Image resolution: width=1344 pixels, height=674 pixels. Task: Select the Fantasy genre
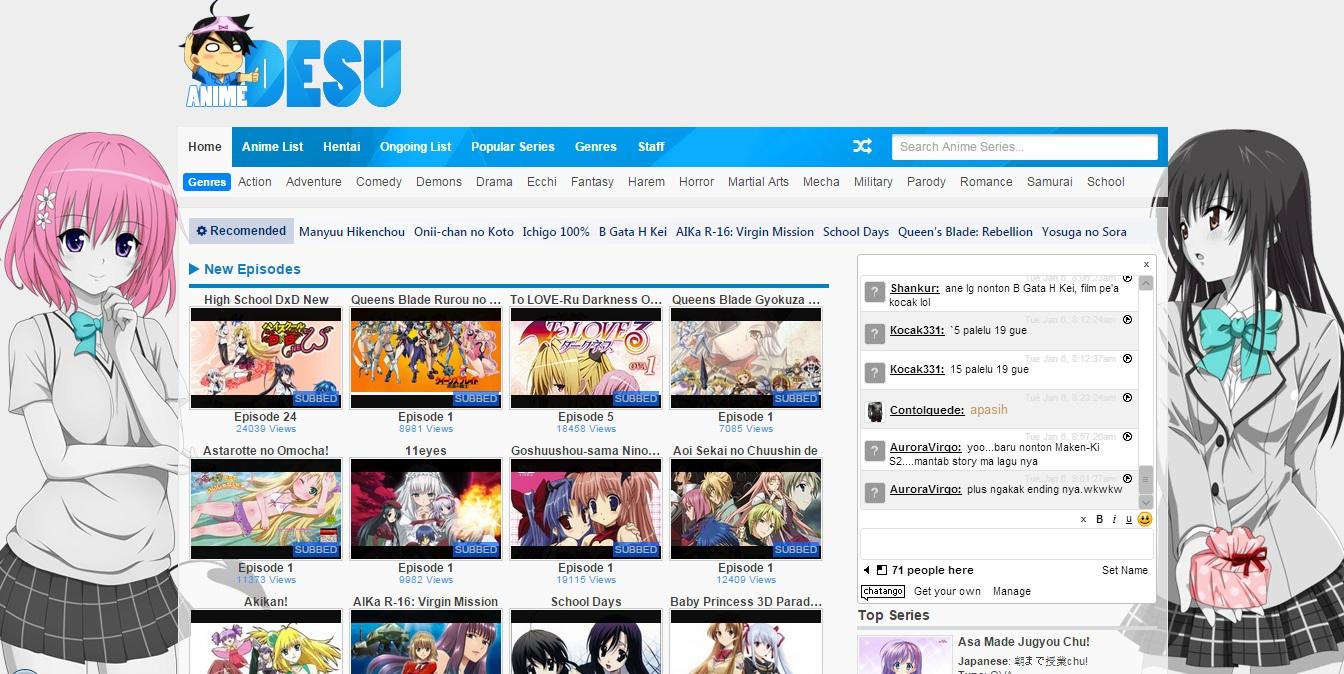[x=592, y=182]
